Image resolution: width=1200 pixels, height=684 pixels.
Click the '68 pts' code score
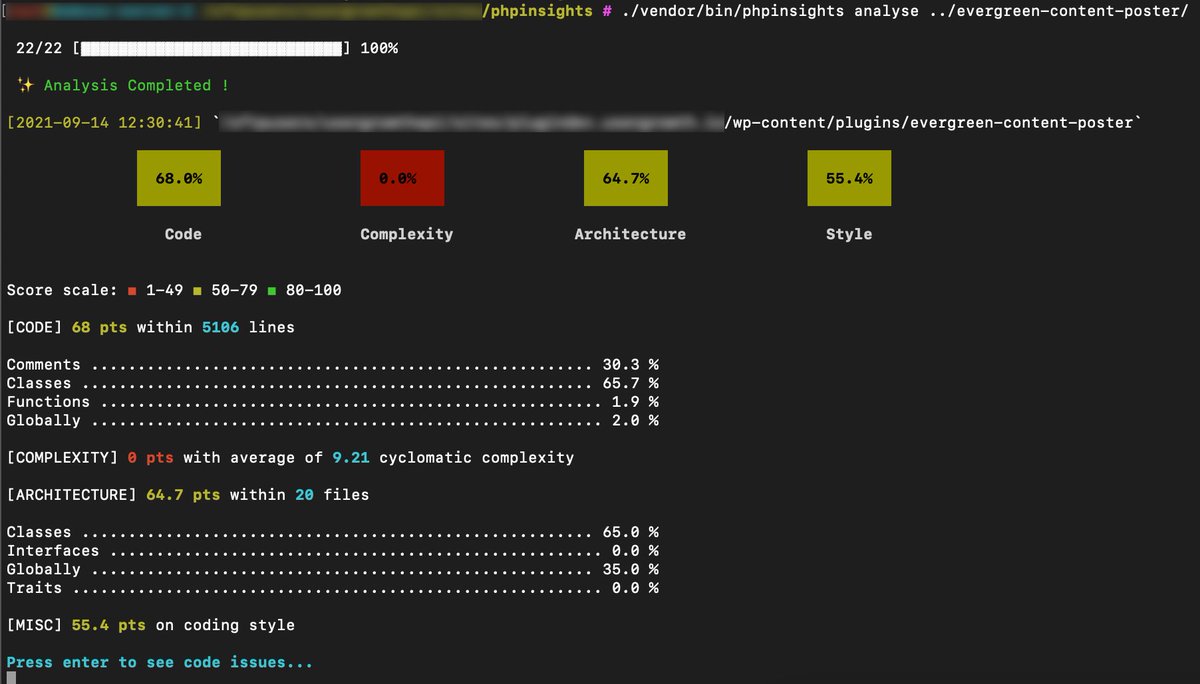pos(99,327)
